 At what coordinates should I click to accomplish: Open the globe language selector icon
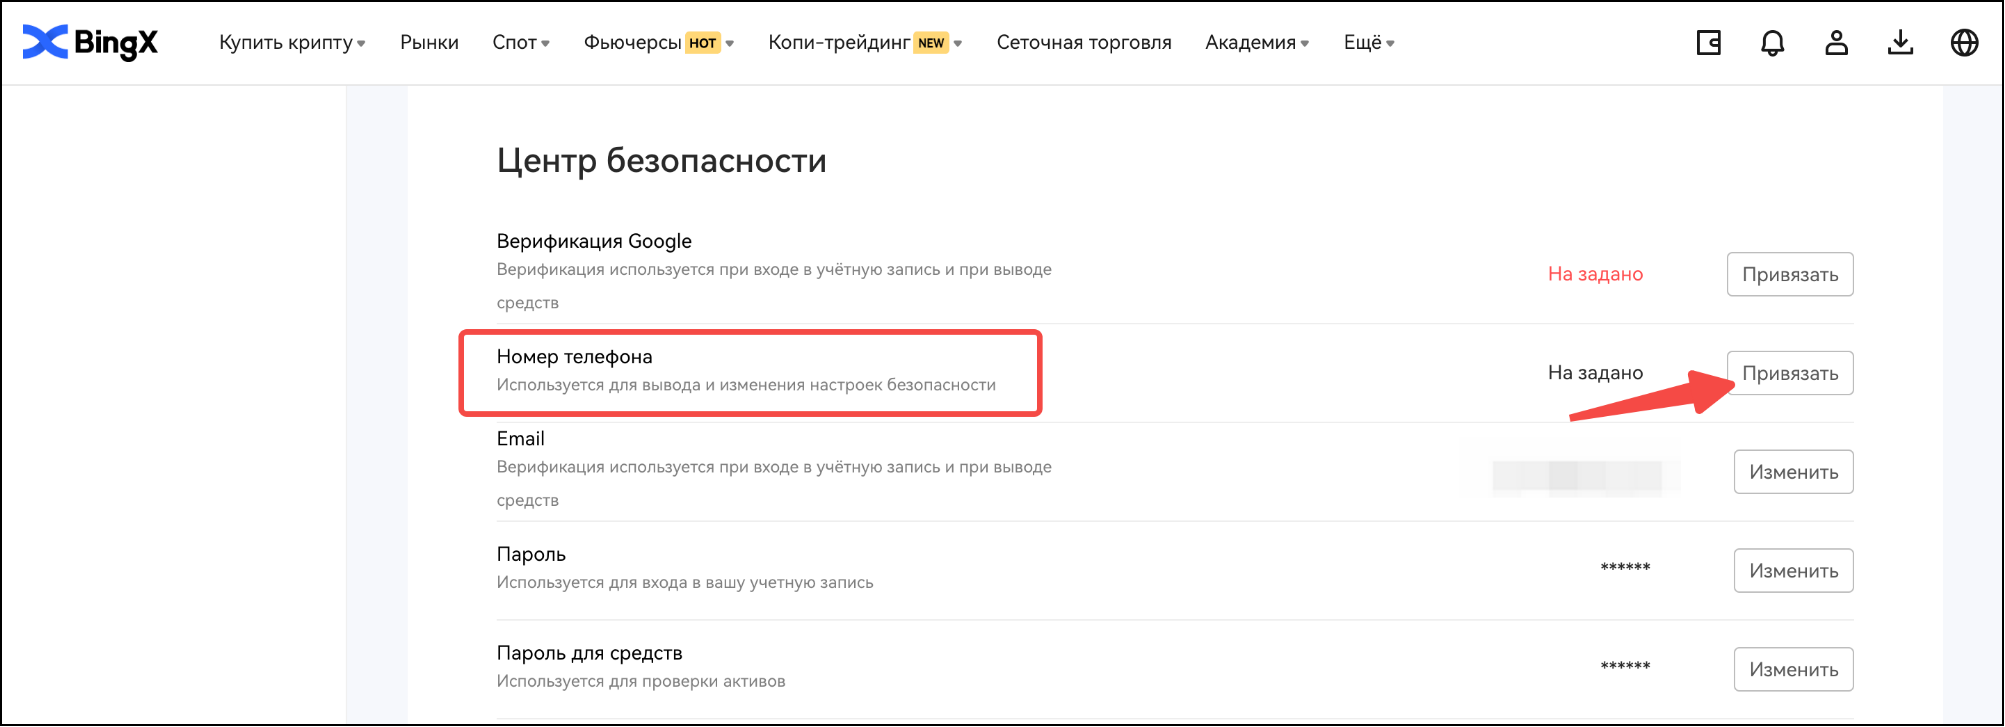coord(1964,43)
